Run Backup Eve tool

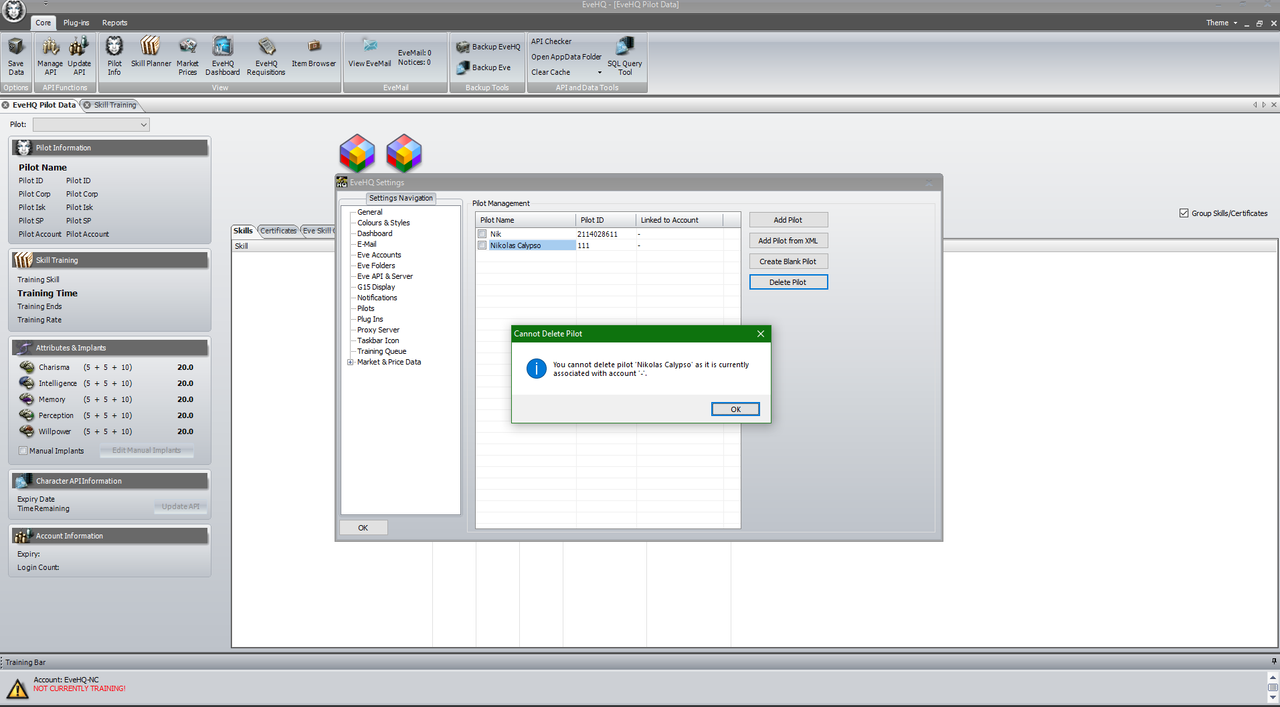pos(484,67)
